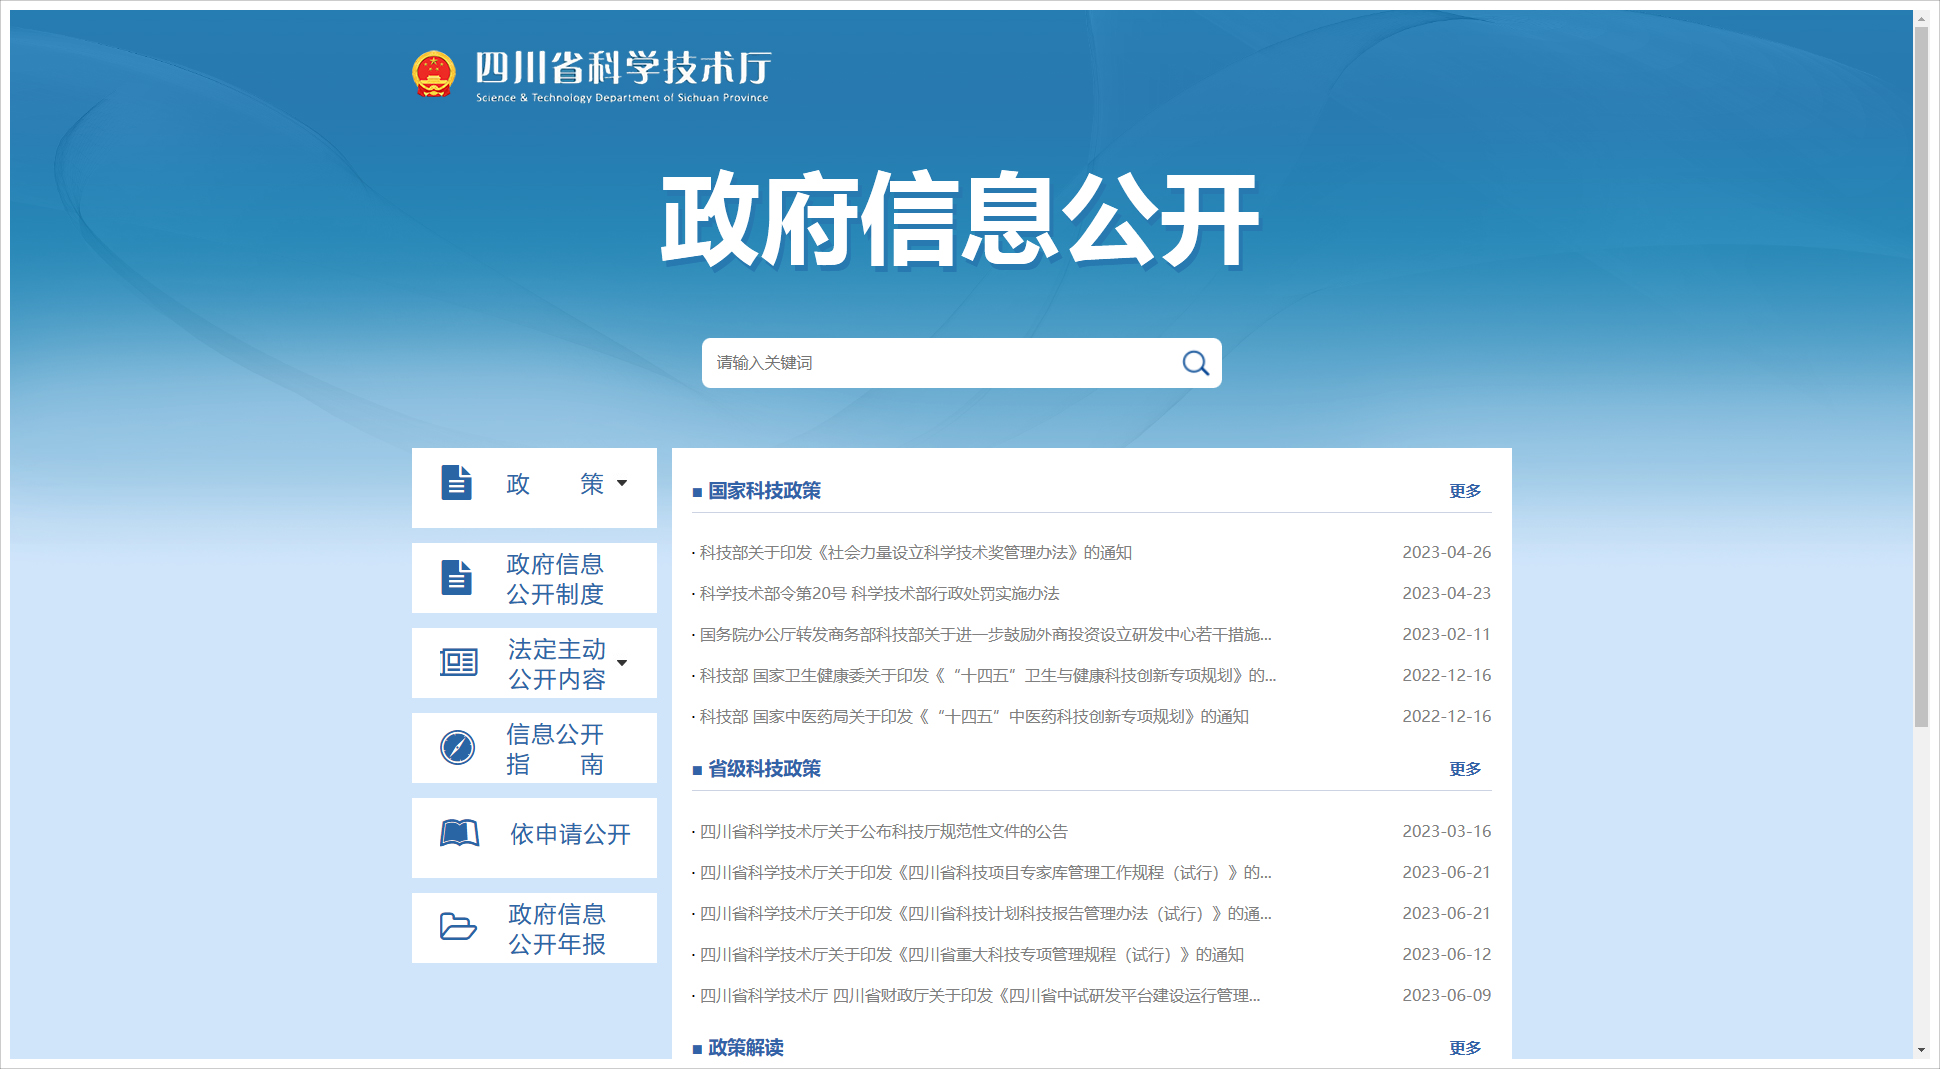
Task: Open the 依申请公开 menu item
Action: 570,834
